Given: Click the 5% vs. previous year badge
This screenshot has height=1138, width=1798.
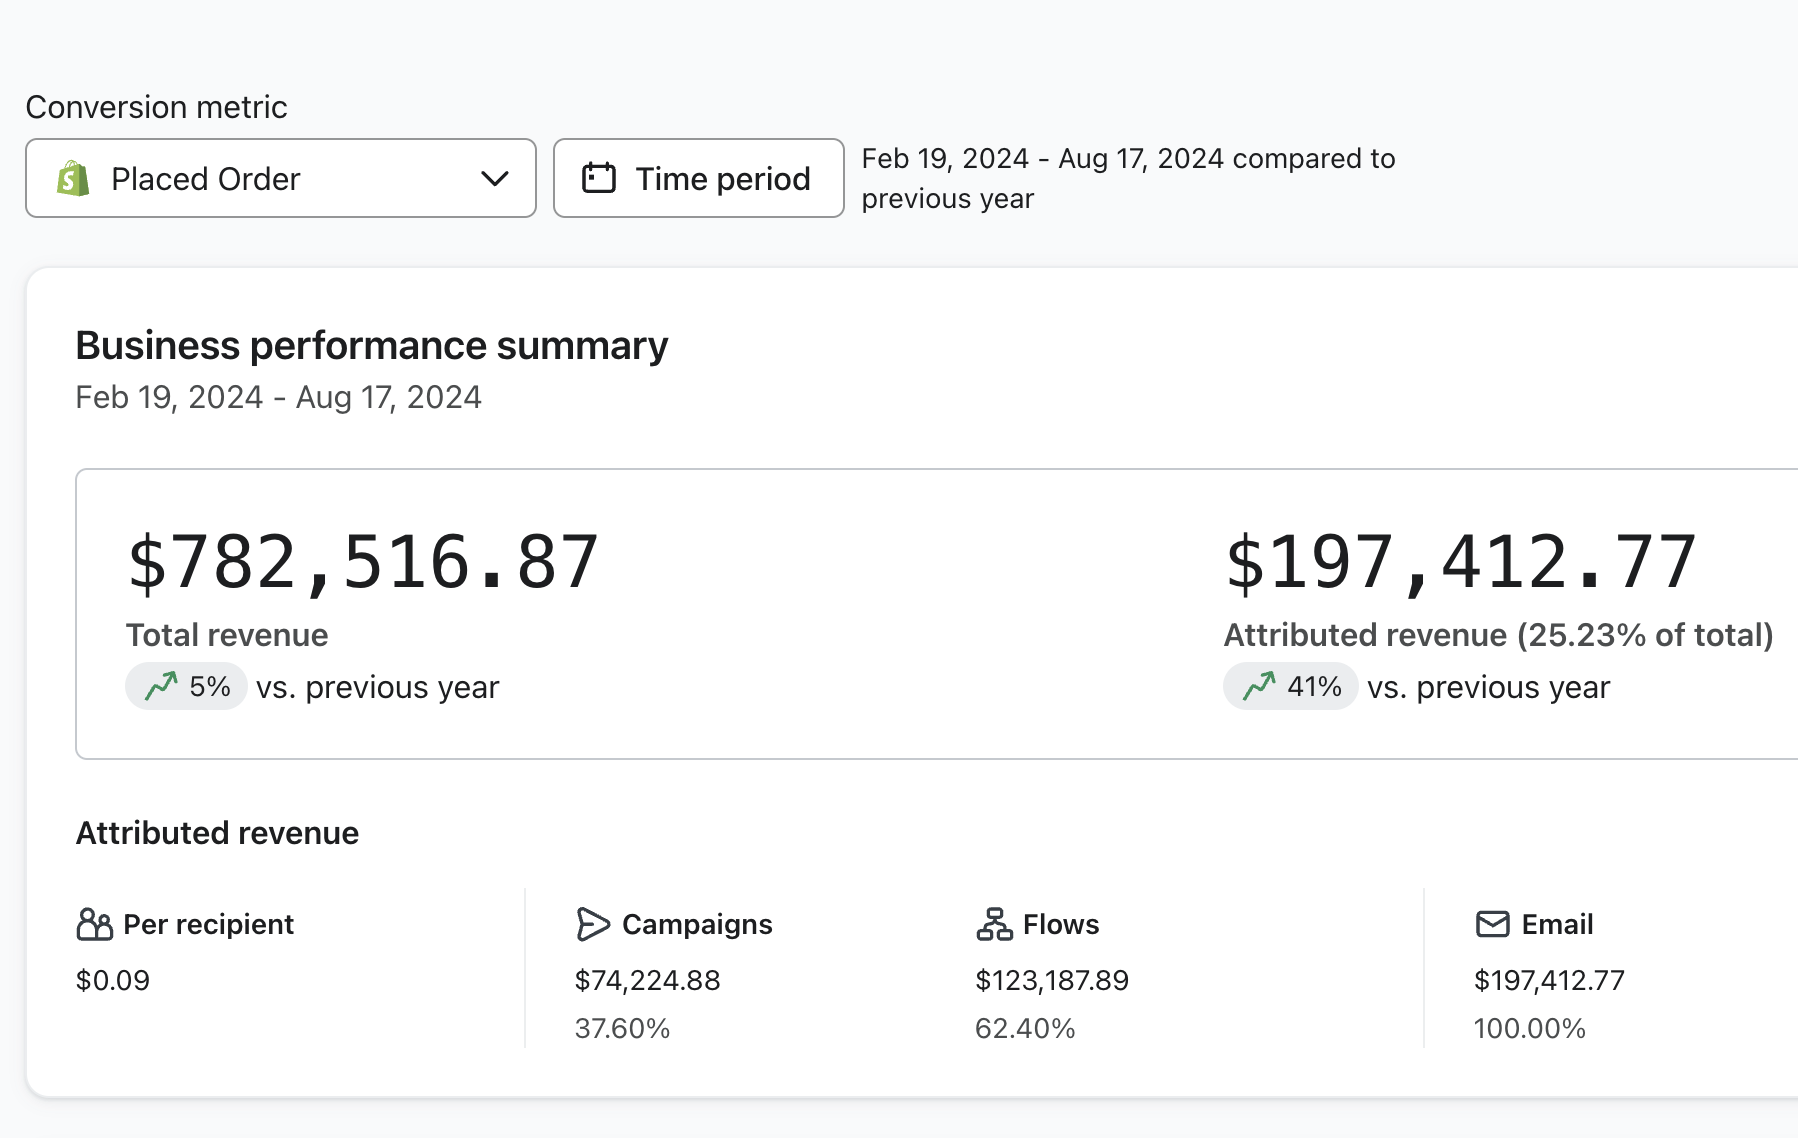Looking at the screenshot, I should click(x=187, y=687).
